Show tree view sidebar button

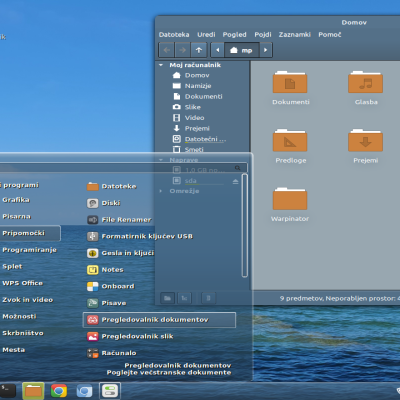click(184, 298)
